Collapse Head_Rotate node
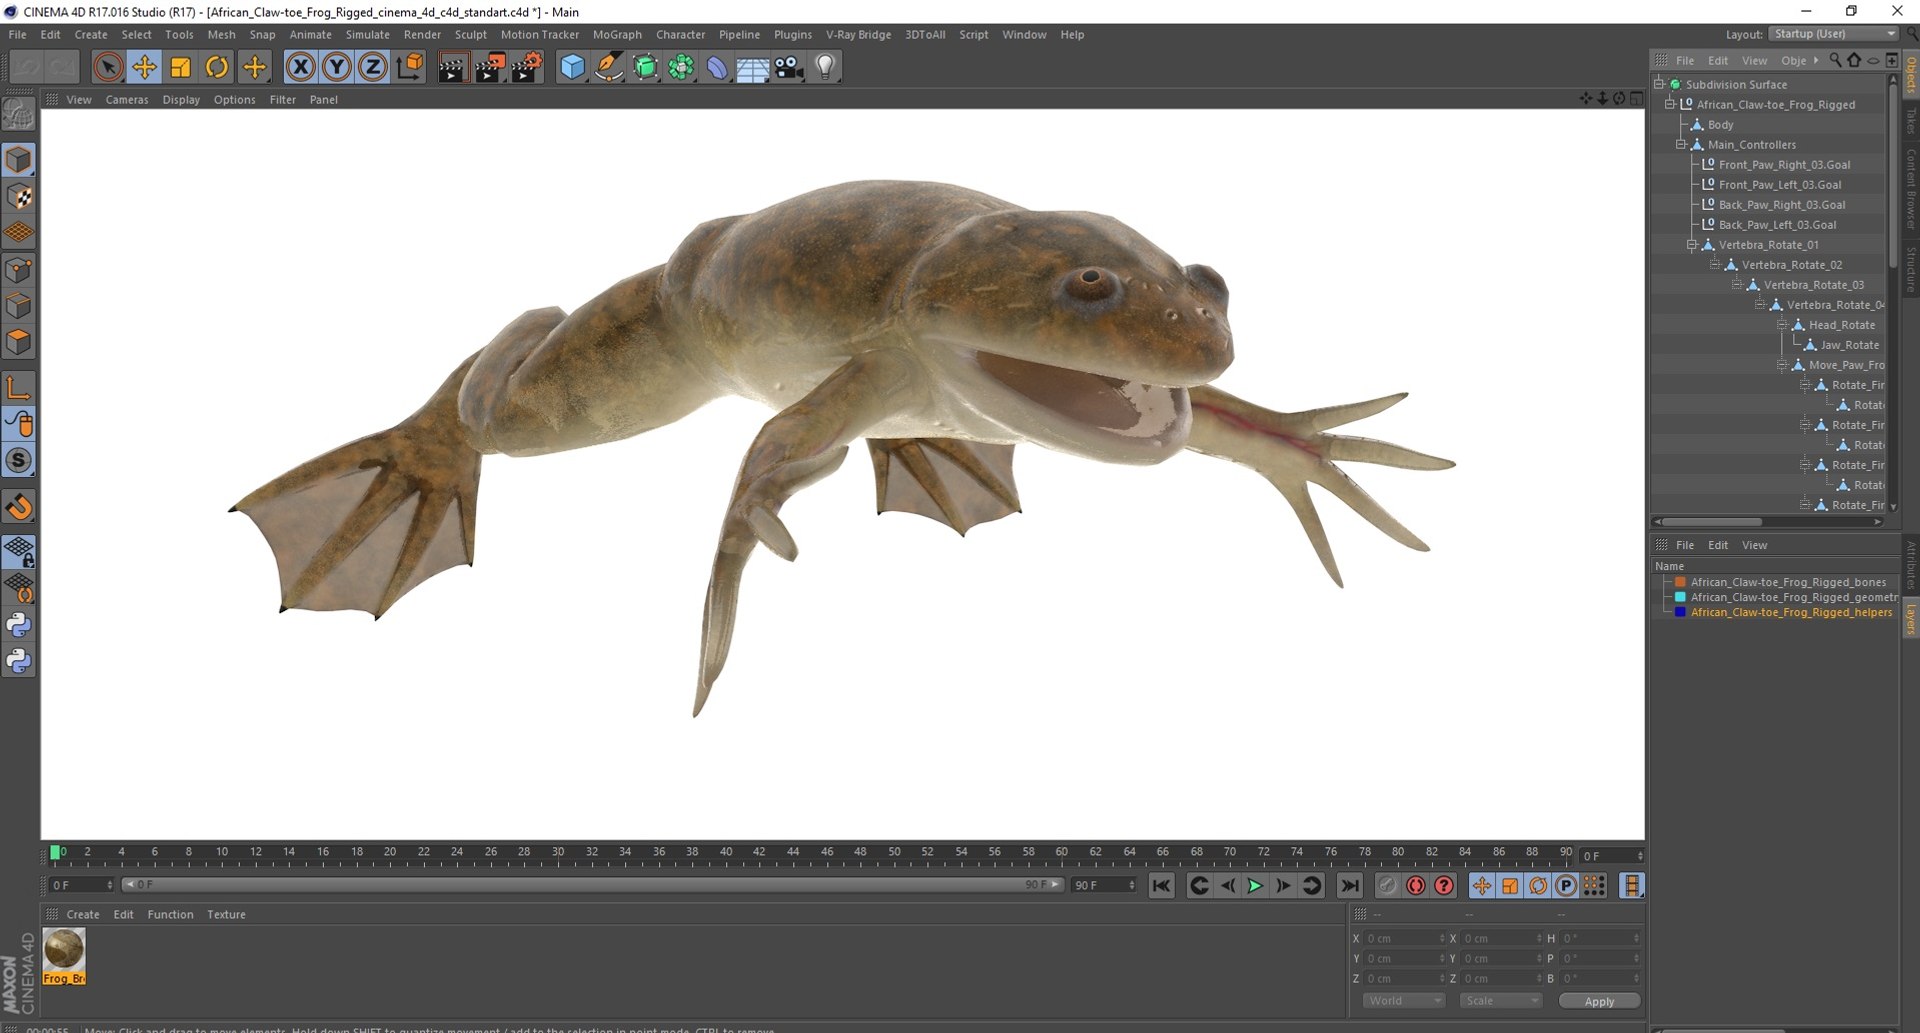The image size is (1920, 1033). click(x=1782, y=324)
